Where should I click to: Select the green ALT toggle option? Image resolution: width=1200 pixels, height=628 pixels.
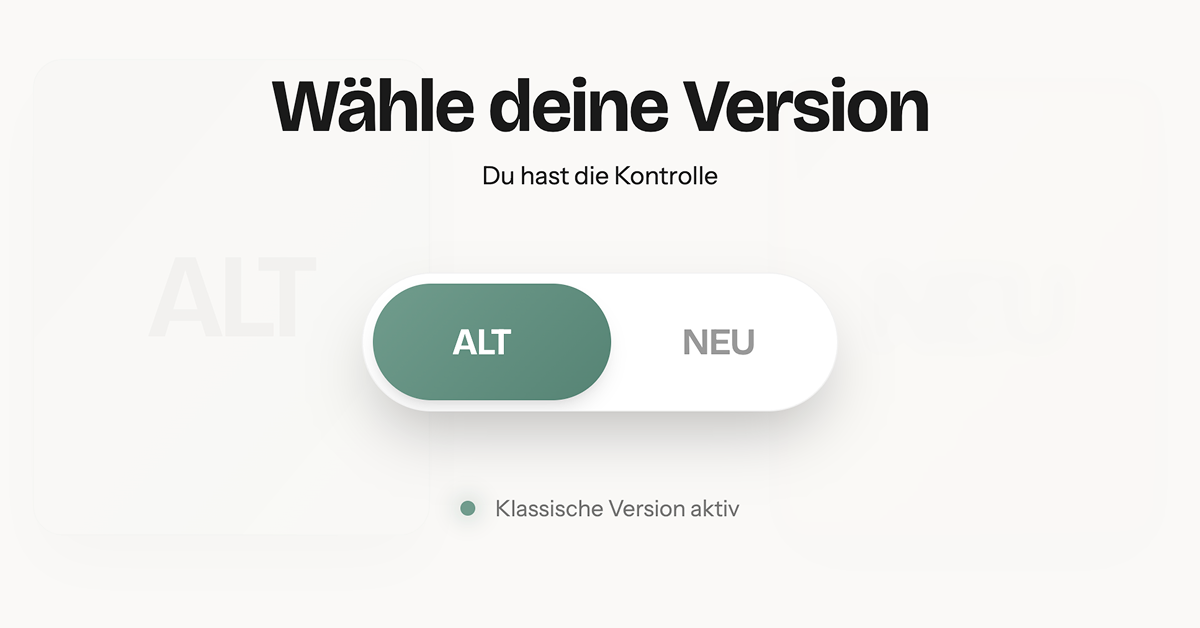pyautogui.click(x=492, y=342)
